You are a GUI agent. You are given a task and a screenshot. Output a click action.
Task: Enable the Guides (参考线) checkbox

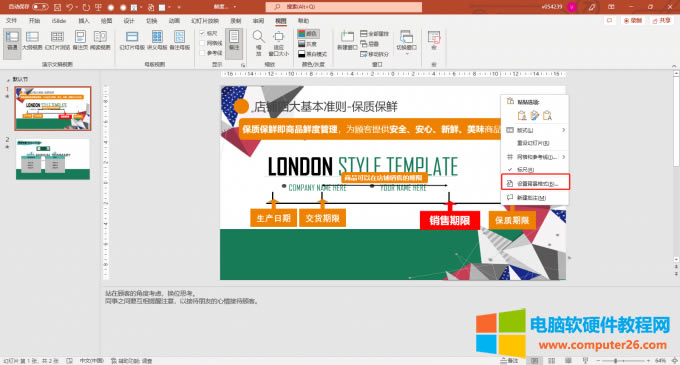(x=202, y=53)
